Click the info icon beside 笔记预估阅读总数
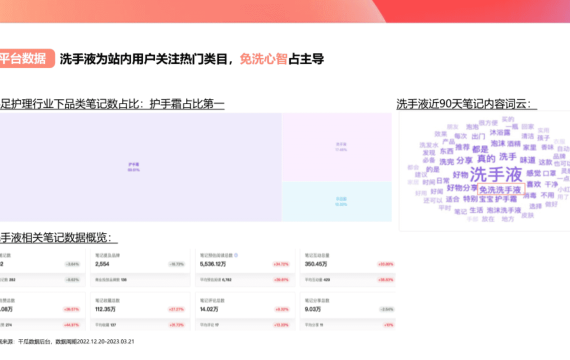Image resolution: width=570 pixels, height=360 pixels. pyautogui.click(x=236, y=255)
